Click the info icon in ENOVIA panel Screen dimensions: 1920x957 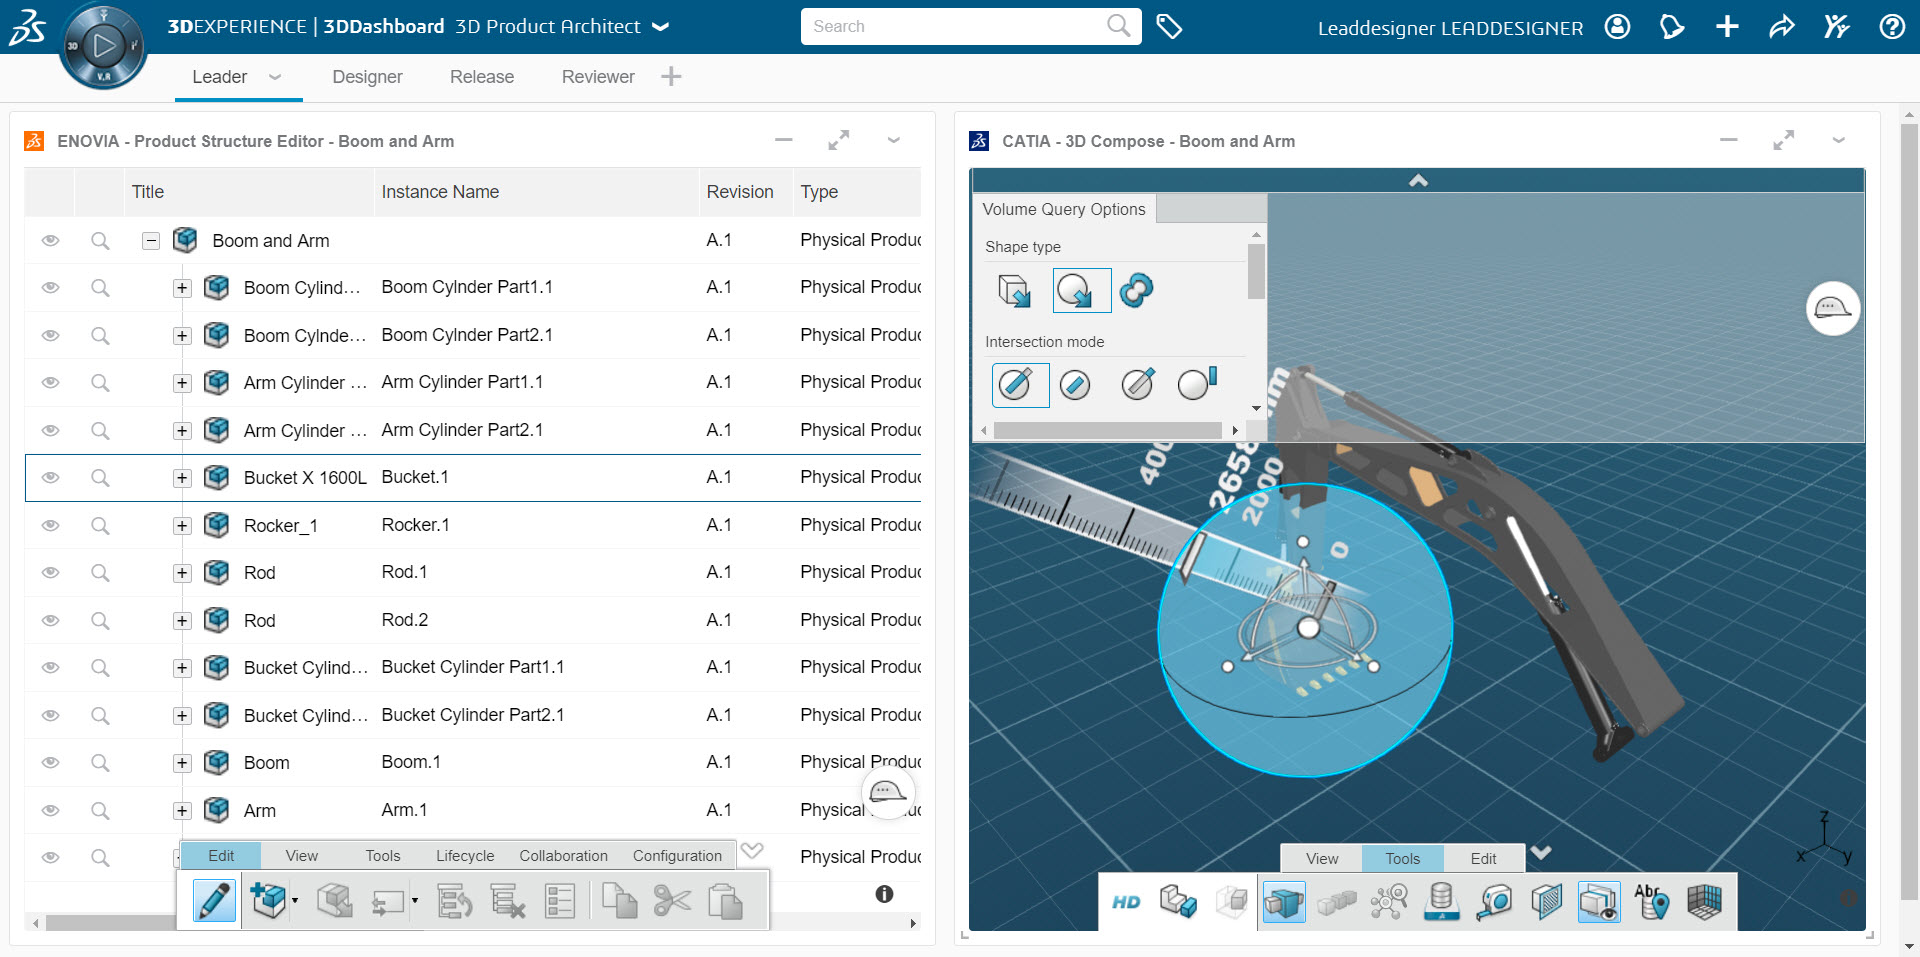[884, 894]
